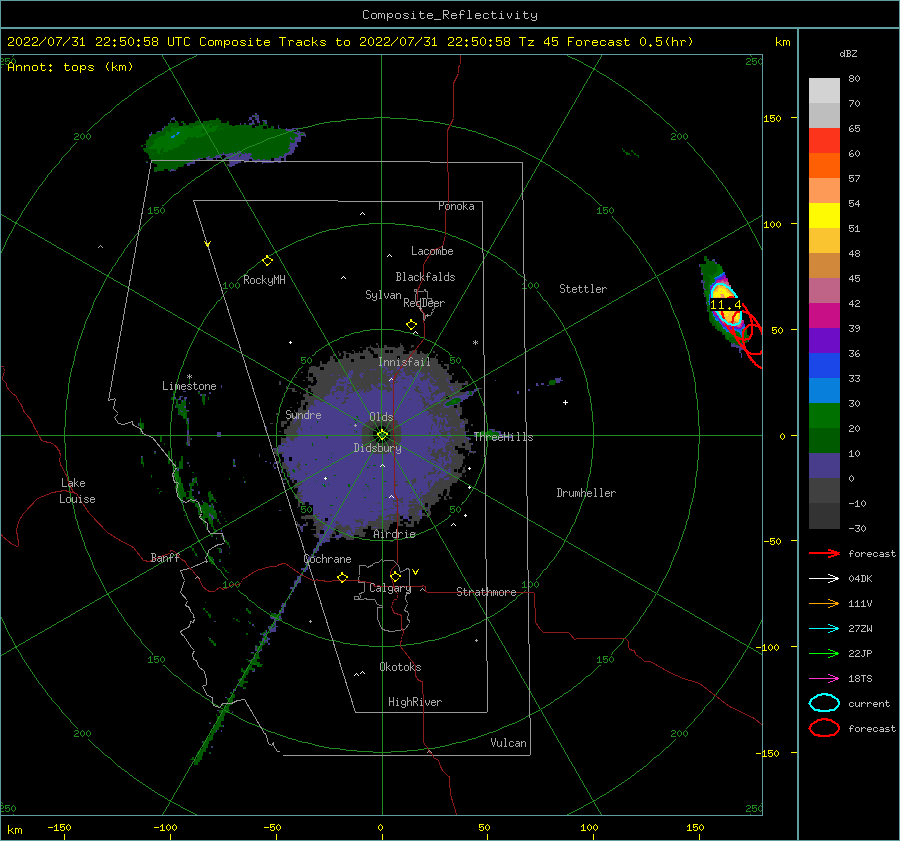The width and height of the screenshot is (900, 841).
Task: Click the Strathmore city label
Action: 486,592
